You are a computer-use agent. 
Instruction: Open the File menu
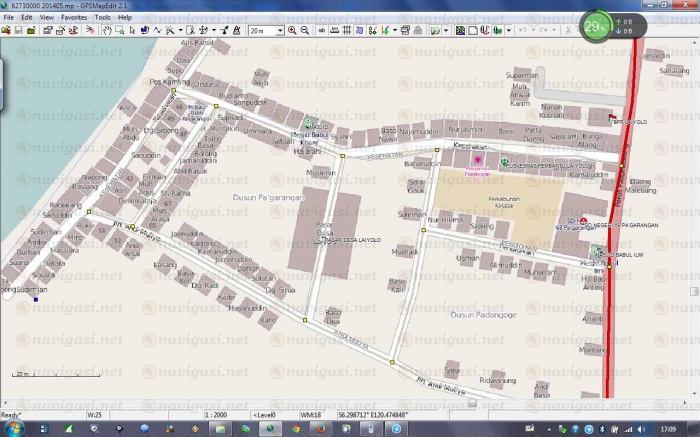8,17
